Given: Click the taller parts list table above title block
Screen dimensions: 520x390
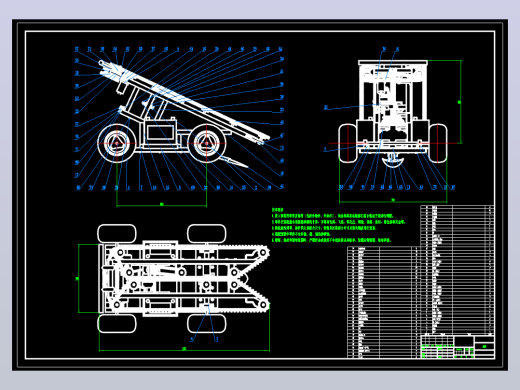Looking at the screenshot, I should click(457, 269).
